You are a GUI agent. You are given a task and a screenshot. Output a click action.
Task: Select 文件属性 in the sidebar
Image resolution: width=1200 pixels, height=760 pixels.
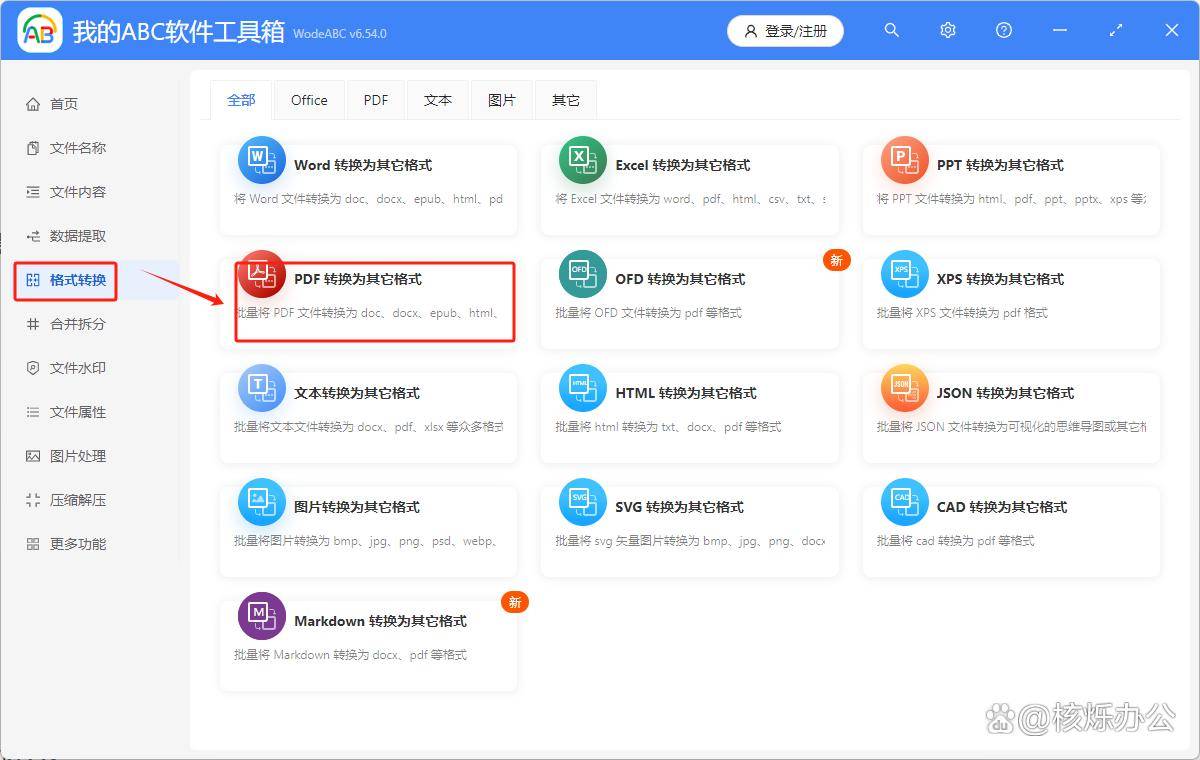click(78, 412)
